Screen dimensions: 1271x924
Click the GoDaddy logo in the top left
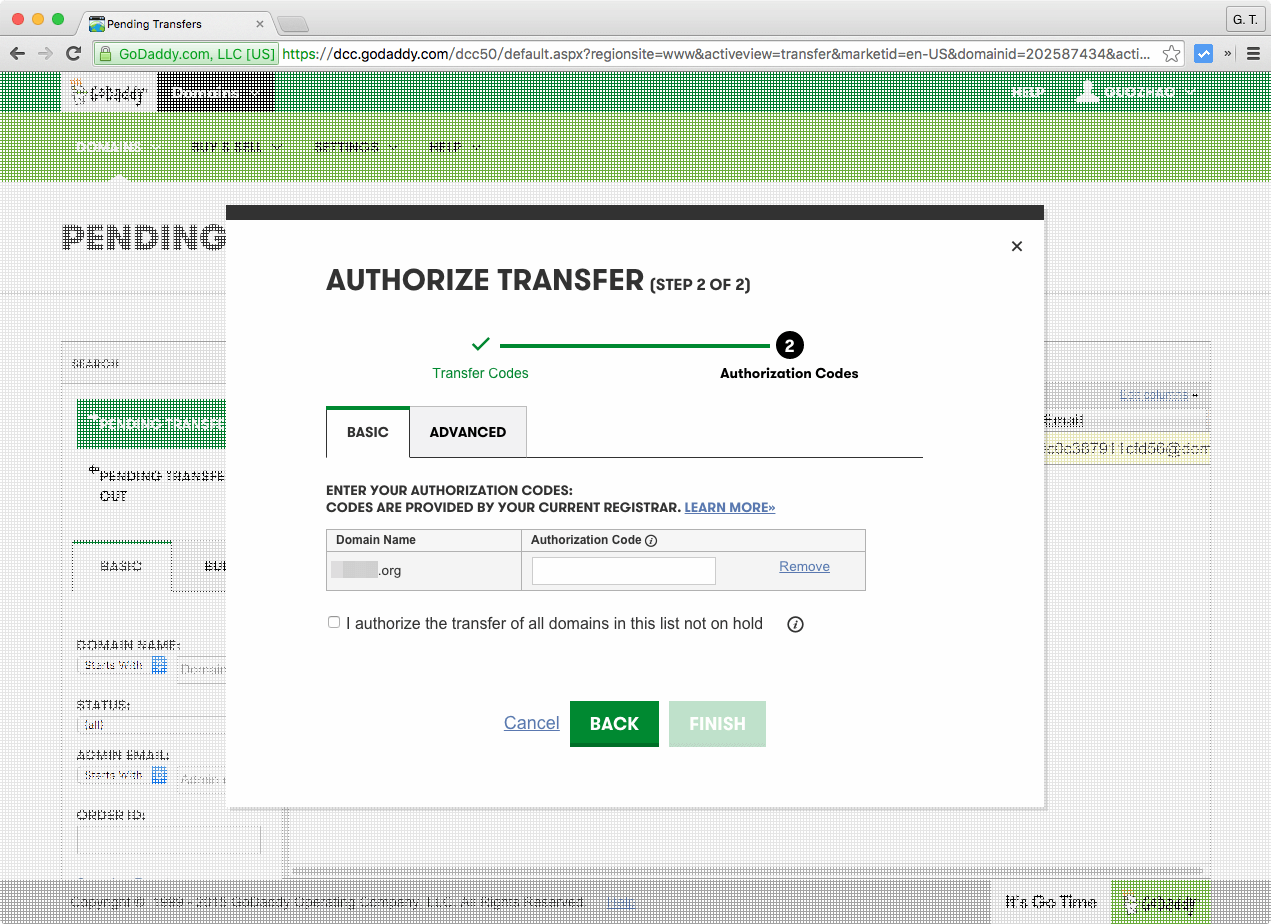[x=110, y=92]
